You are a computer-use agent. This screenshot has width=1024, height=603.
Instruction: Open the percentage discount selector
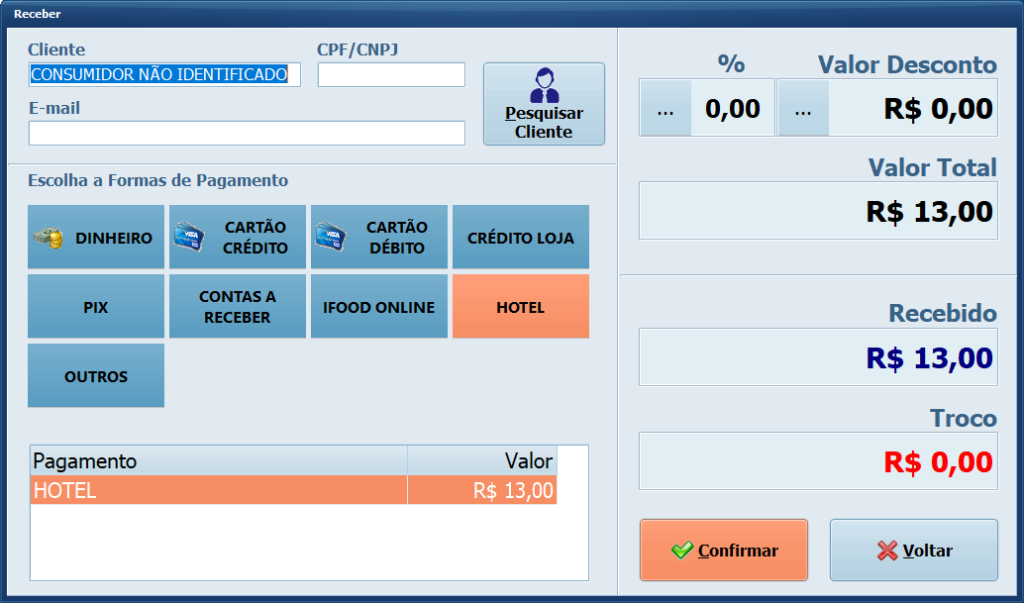(664, 106)
